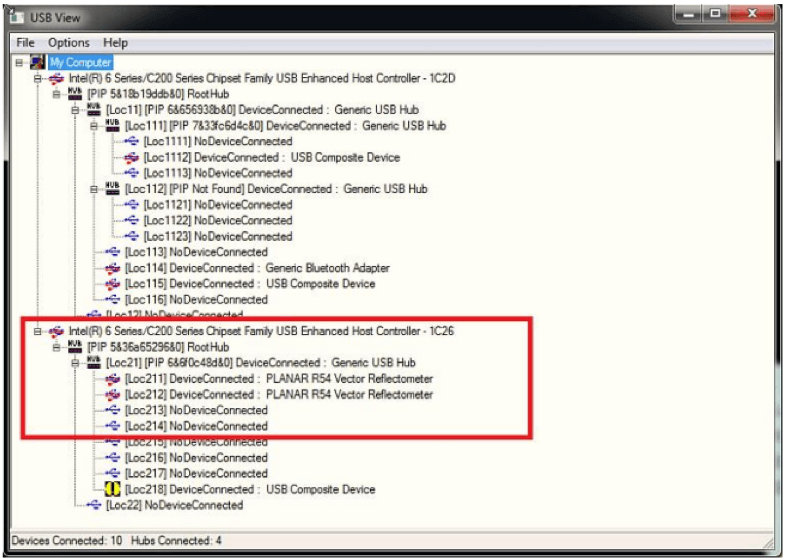
Task: Click the hub icon beside Loc111
Action: click(x=112, y=125)
